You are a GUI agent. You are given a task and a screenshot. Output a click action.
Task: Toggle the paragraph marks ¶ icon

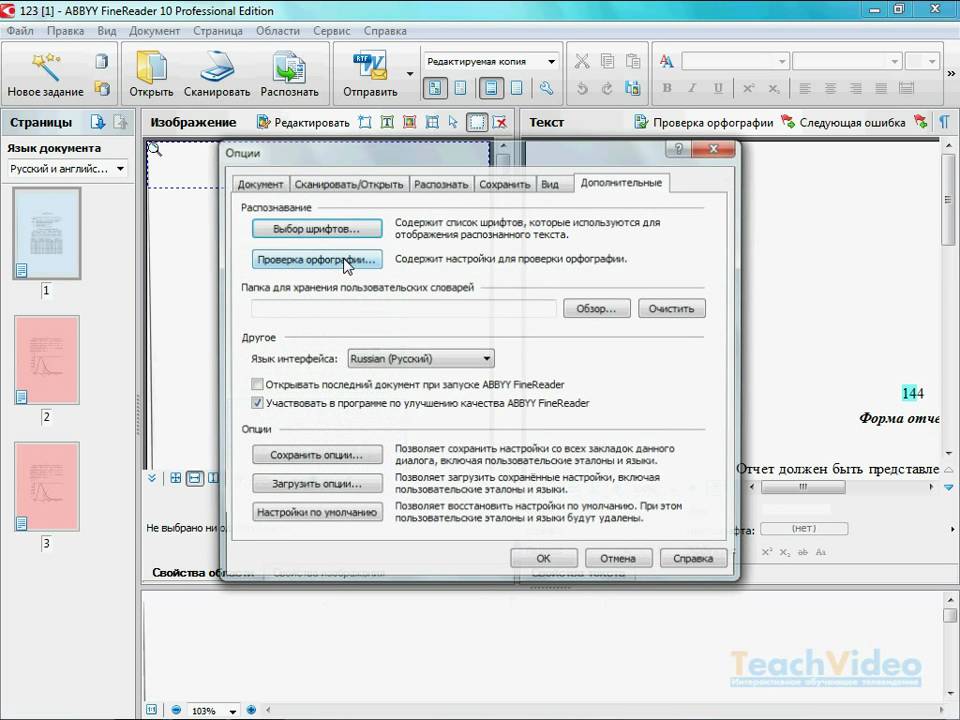pyautogui.click(x=944, y=122)
